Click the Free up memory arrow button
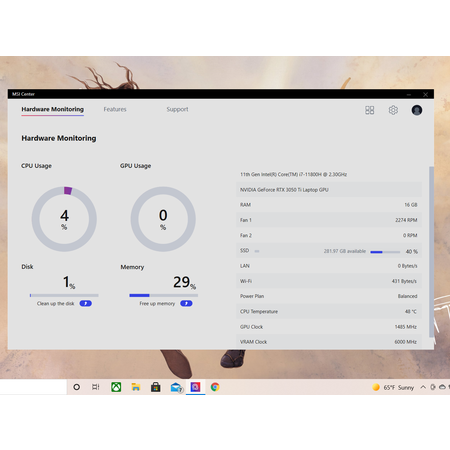The width and height of the screenshot is (450, 450). pyautogui.click(x=186, y=303)
